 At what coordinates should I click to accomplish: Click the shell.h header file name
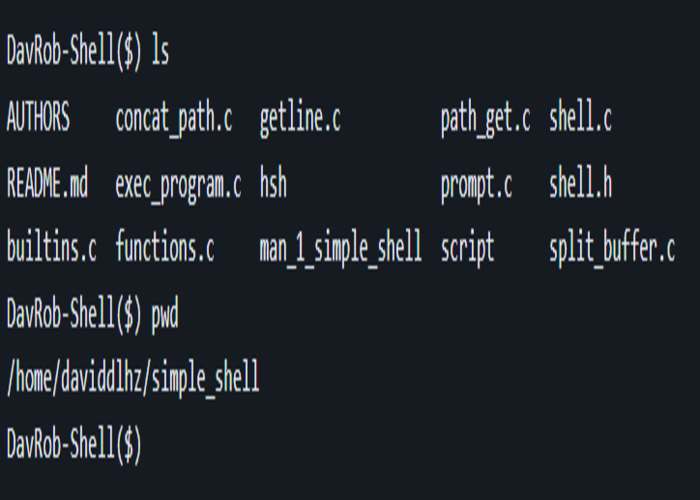coord(580,184)
